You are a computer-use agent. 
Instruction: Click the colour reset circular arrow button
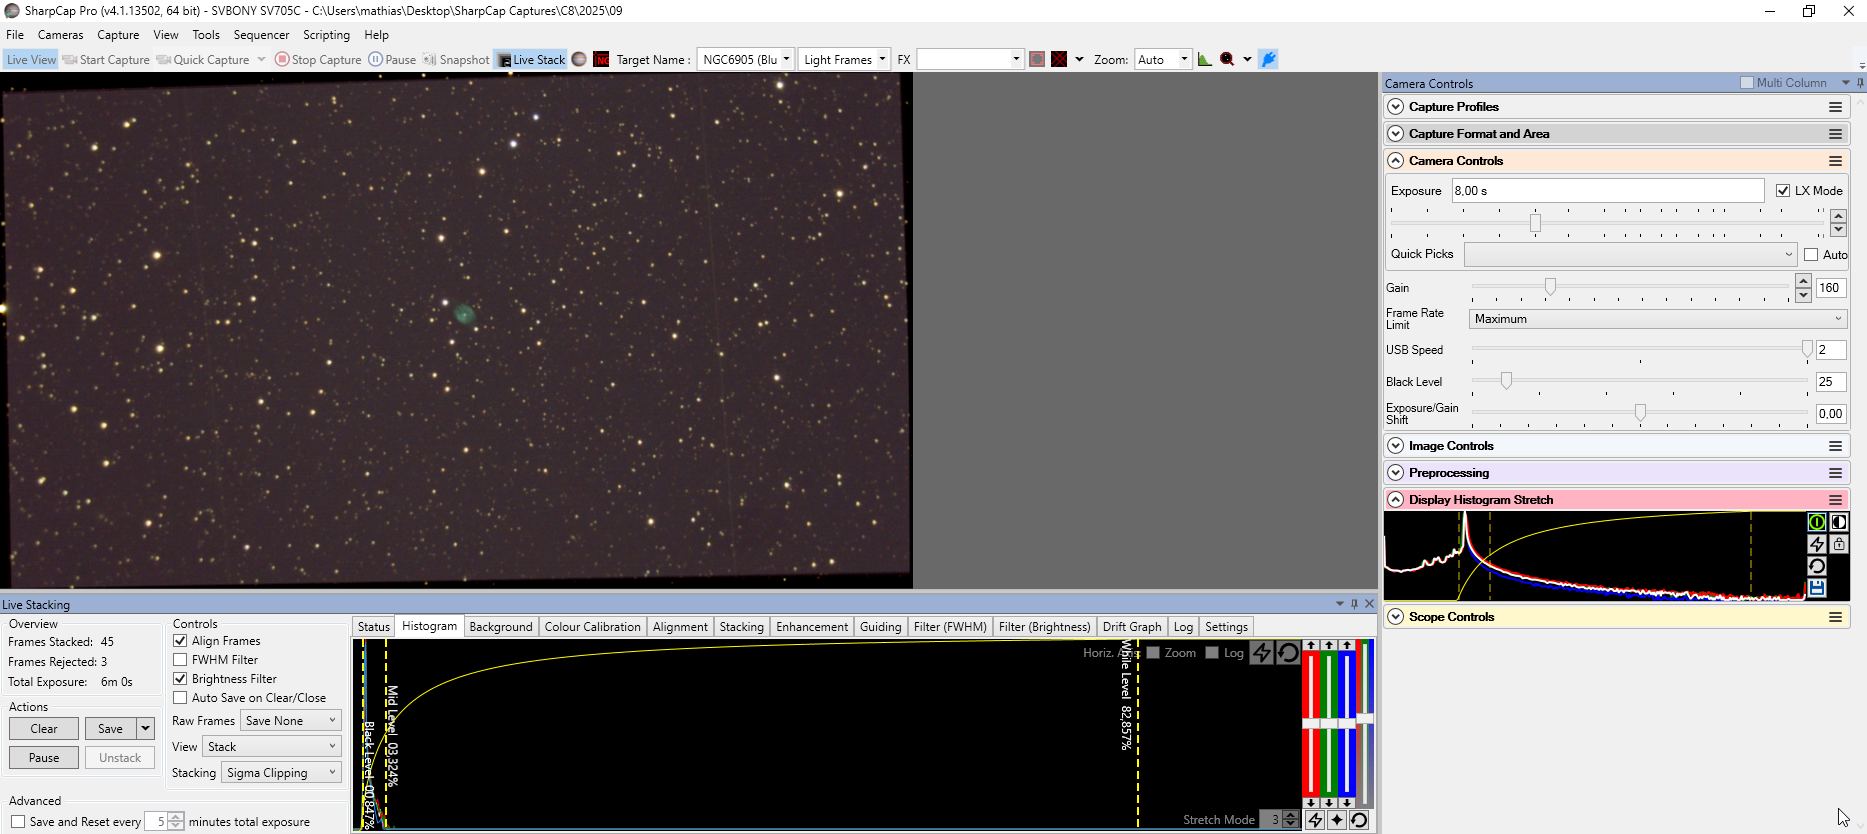click(x=1359, y=820)
